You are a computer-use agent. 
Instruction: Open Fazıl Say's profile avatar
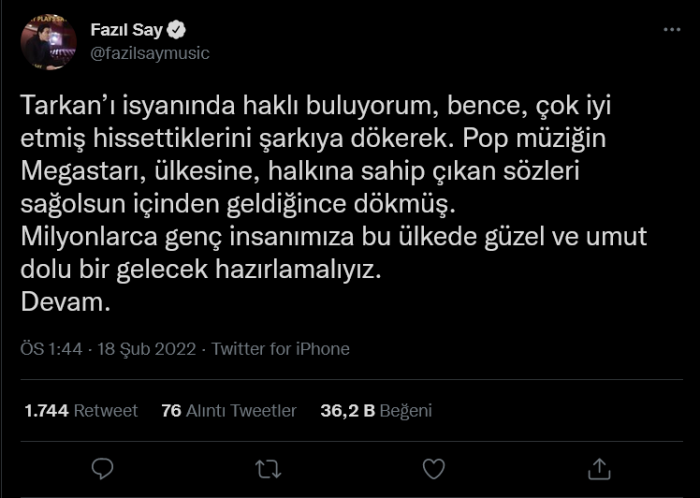[49, 42]
